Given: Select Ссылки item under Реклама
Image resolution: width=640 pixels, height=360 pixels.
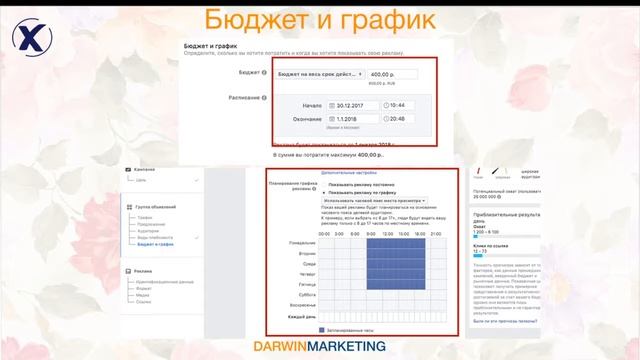Looking at the screenshot, I should (143, 302).
